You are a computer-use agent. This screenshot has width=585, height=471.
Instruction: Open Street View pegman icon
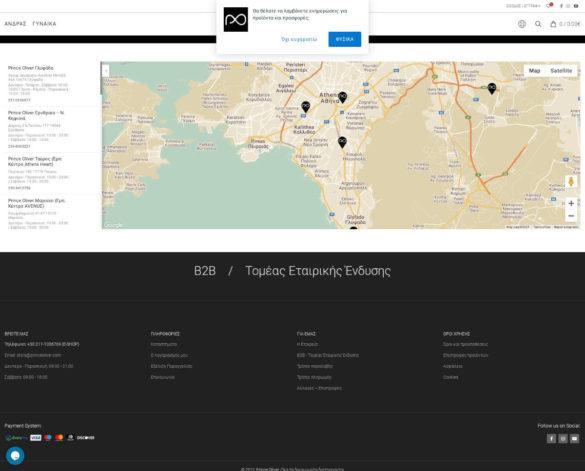pos(571,182)
